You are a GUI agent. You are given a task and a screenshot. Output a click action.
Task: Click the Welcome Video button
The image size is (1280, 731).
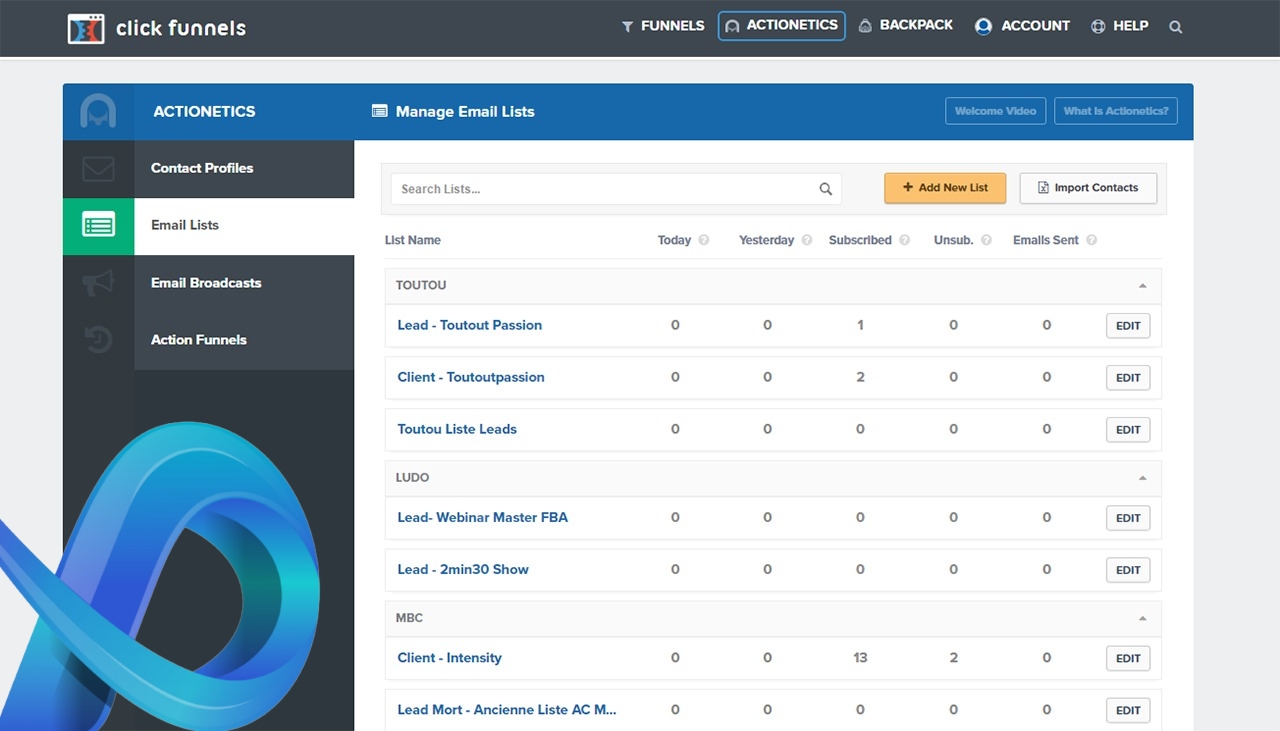tap(995, 111)
